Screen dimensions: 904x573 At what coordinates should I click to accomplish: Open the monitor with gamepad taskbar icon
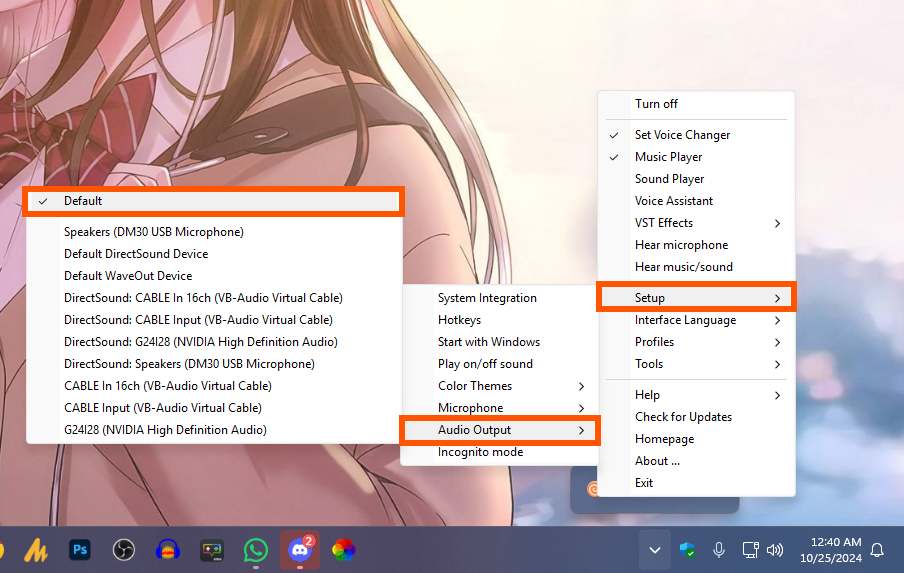(x=212, y=550)
